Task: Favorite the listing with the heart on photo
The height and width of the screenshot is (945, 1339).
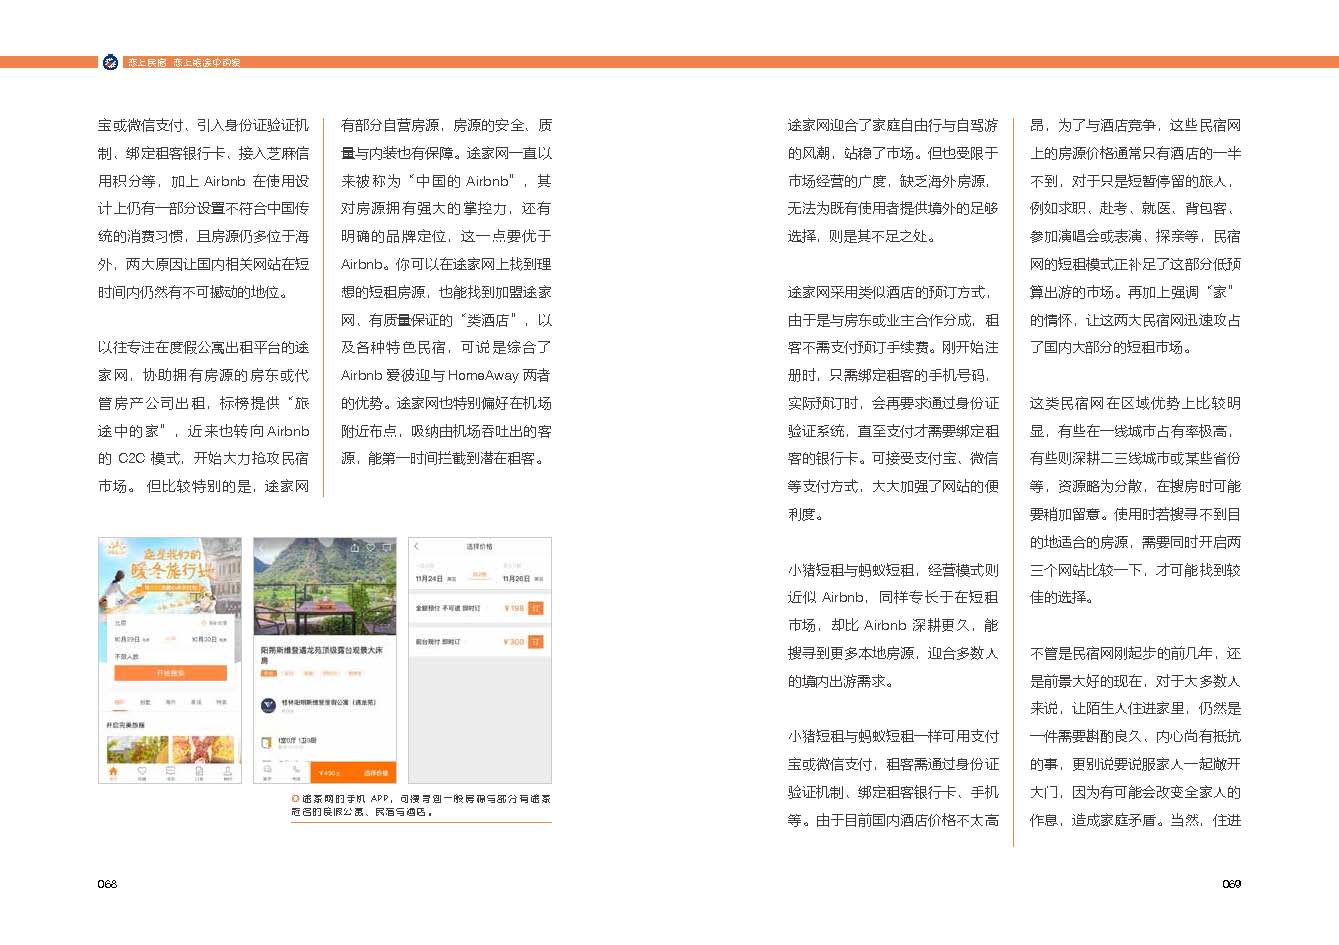Action: [370, 548]
